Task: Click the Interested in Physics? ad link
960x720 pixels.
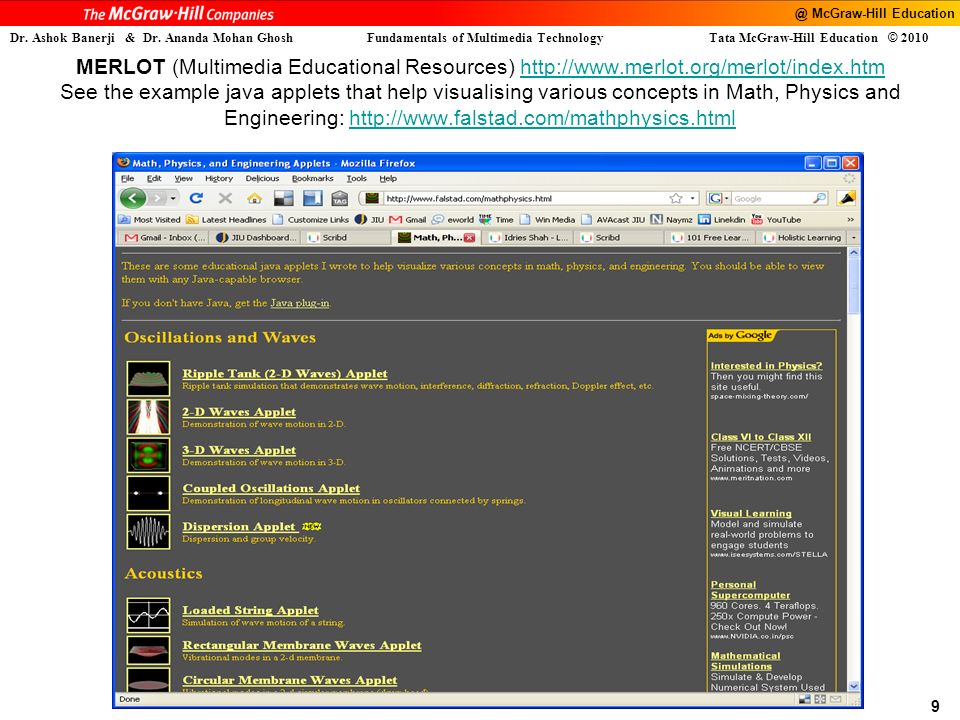Action: tap(766, 366)
